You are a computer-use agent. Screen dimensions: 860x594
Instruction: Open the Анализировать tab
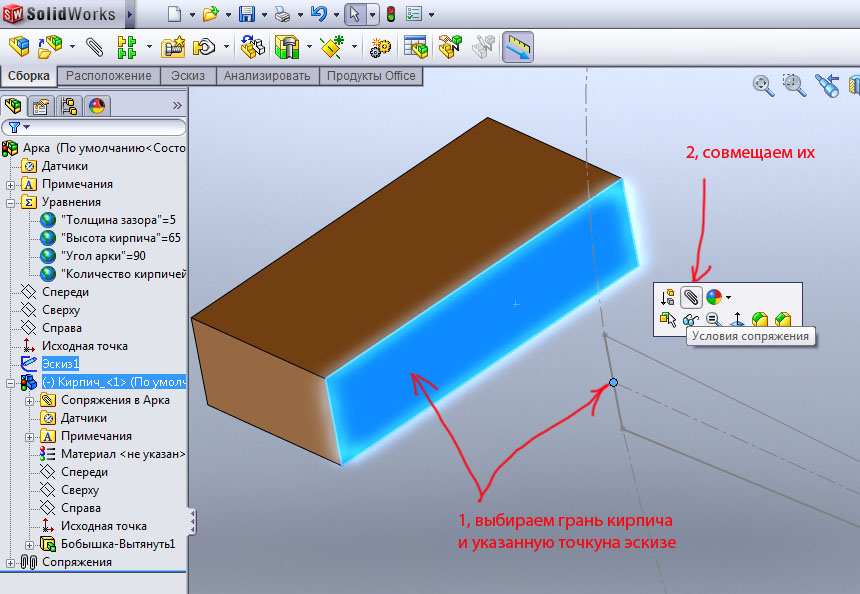click(269, 76)
